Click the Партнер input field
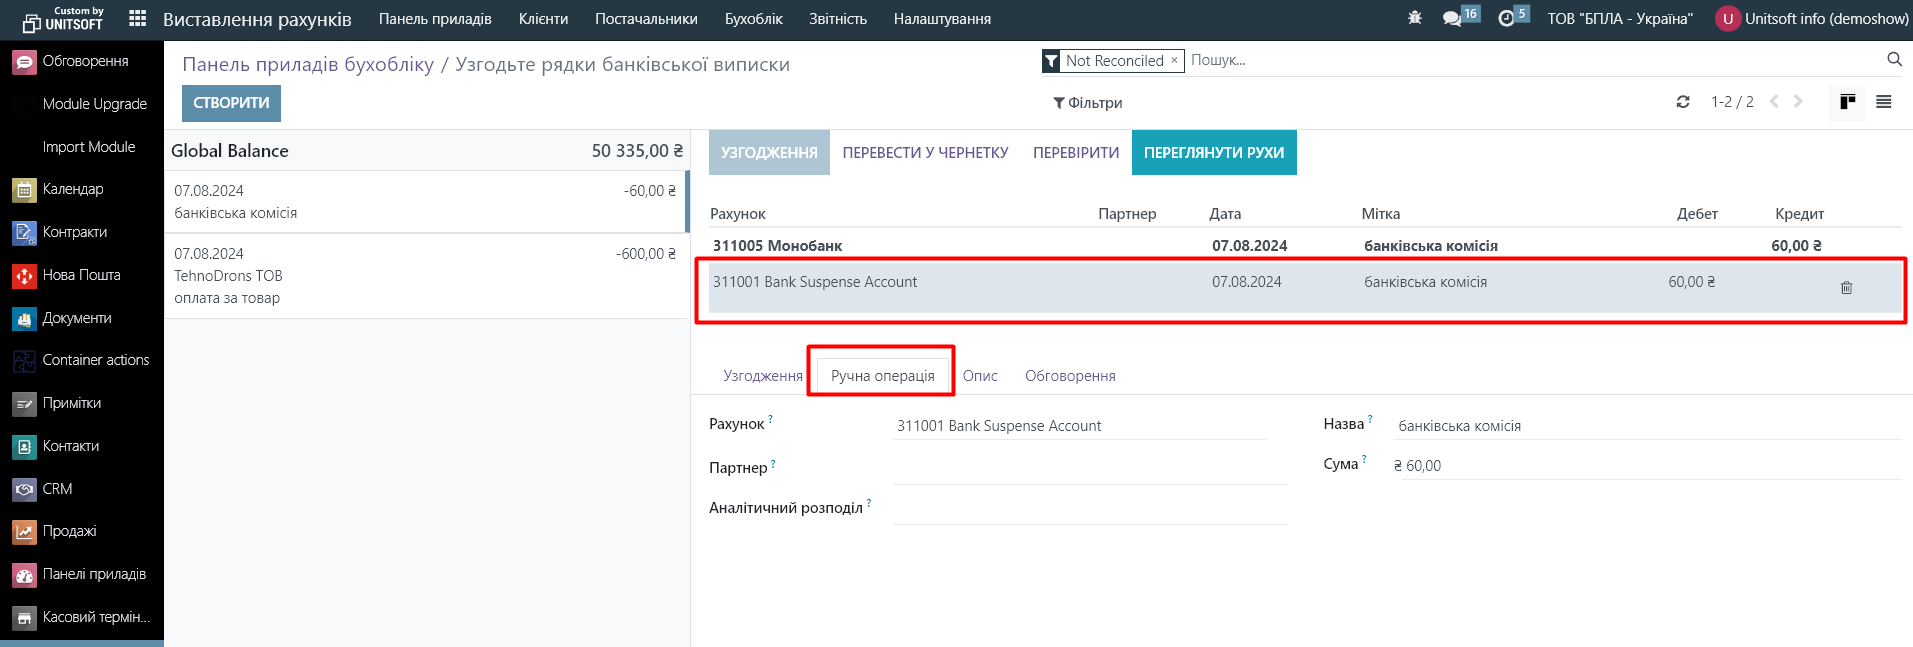Viewport: 1913px width, 647px height. pos(1089,468)
